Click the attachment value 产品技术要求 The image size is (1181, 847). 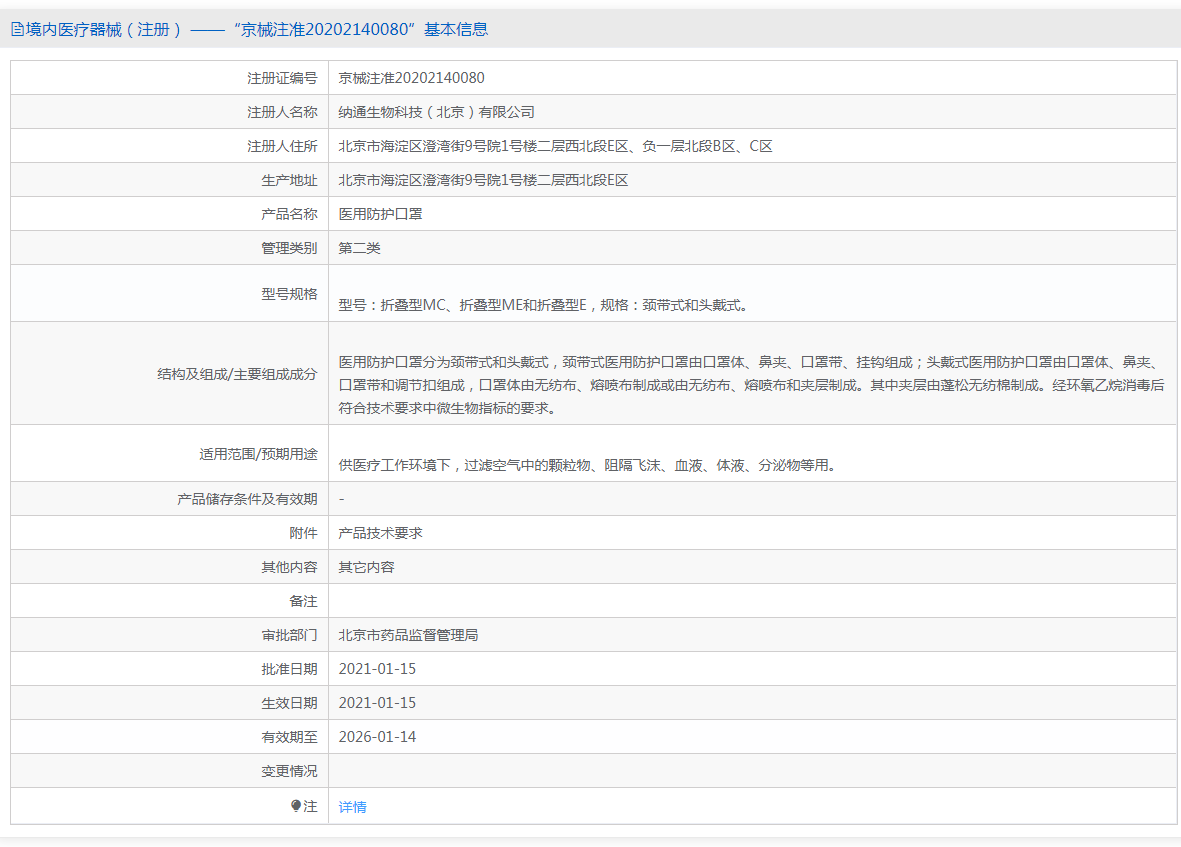380,533
